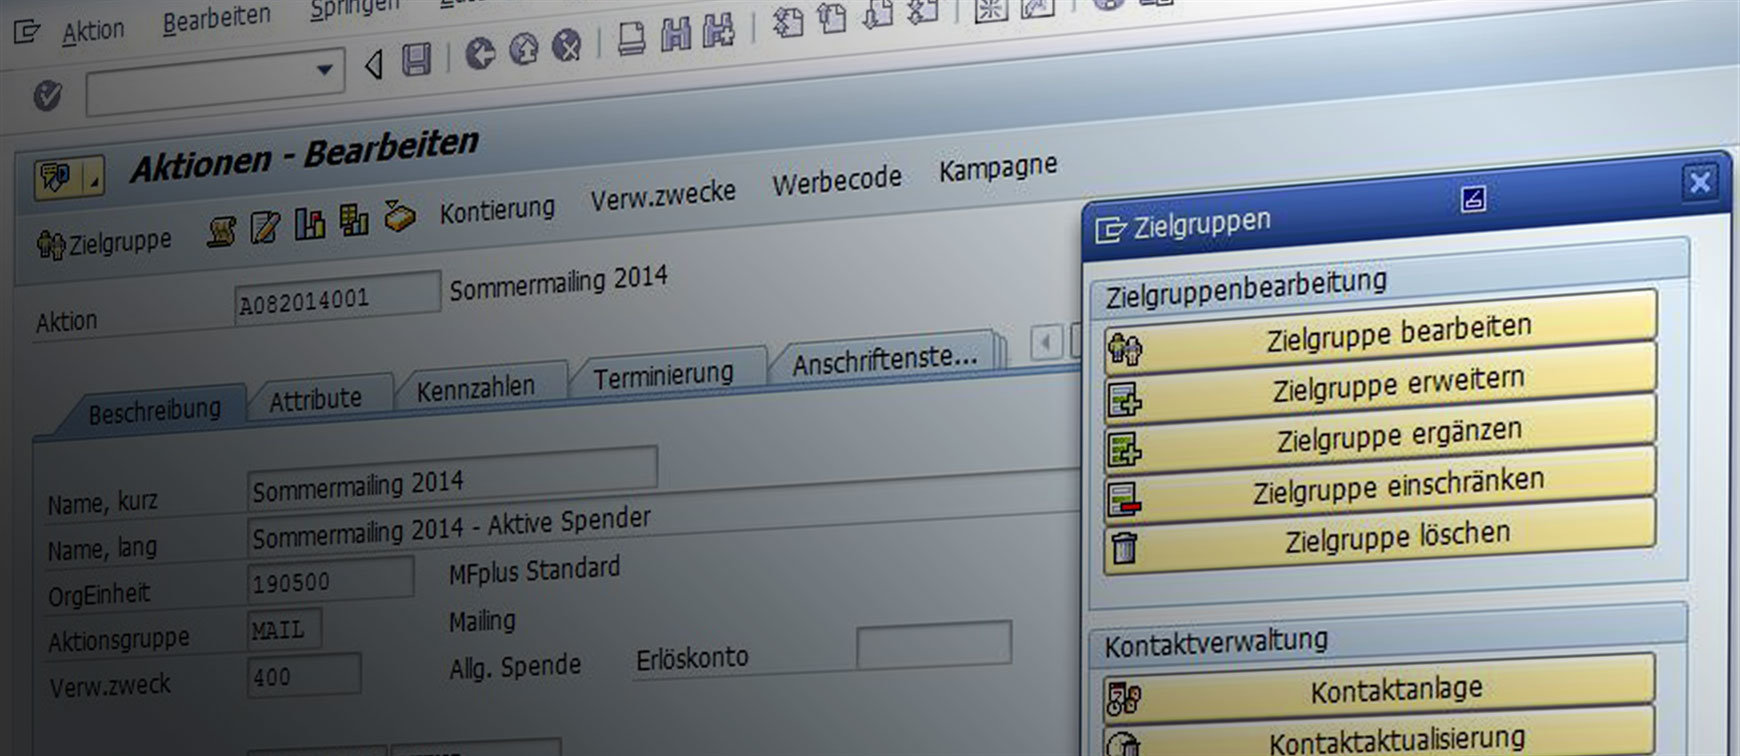Click the red Cancel icon
Image resolution: width=1740 pixels, height=756 pixels.
[567, 44]
